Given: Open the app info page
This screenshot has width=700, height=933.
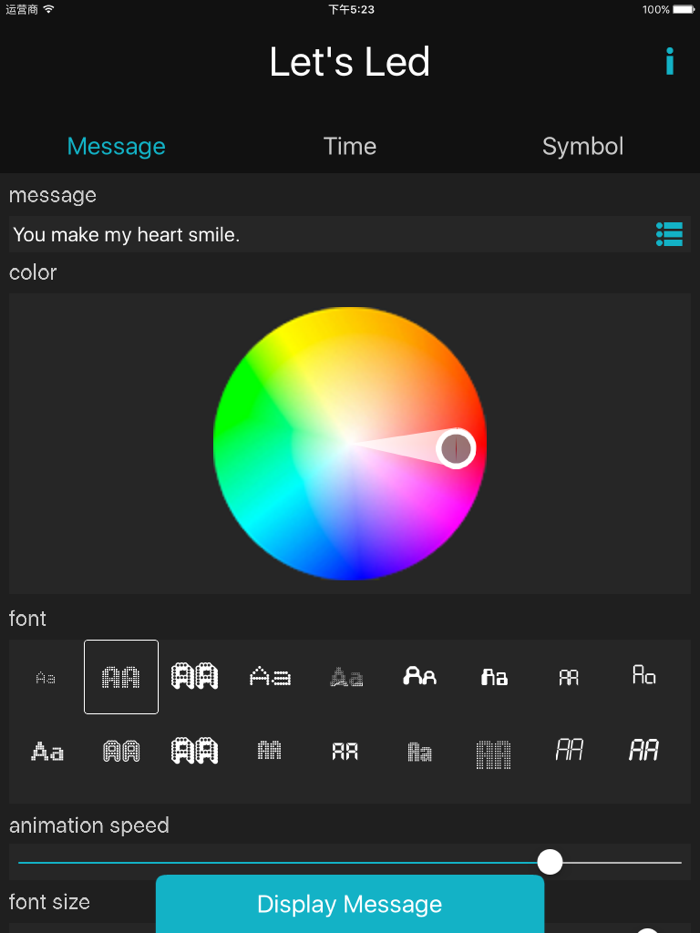Looking at the screenshot, I should pos(670,62).
